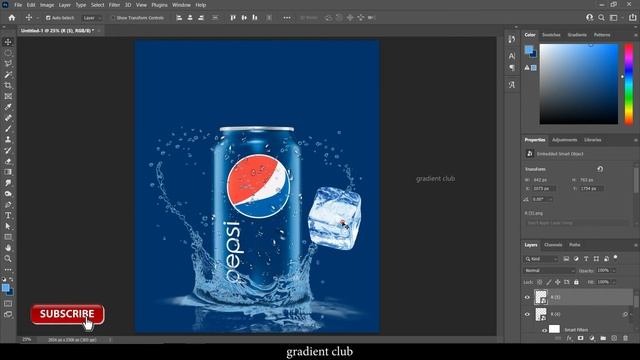Collapse the R (4) layer effects list
This screenshot has height=360, width=640.
631,314
